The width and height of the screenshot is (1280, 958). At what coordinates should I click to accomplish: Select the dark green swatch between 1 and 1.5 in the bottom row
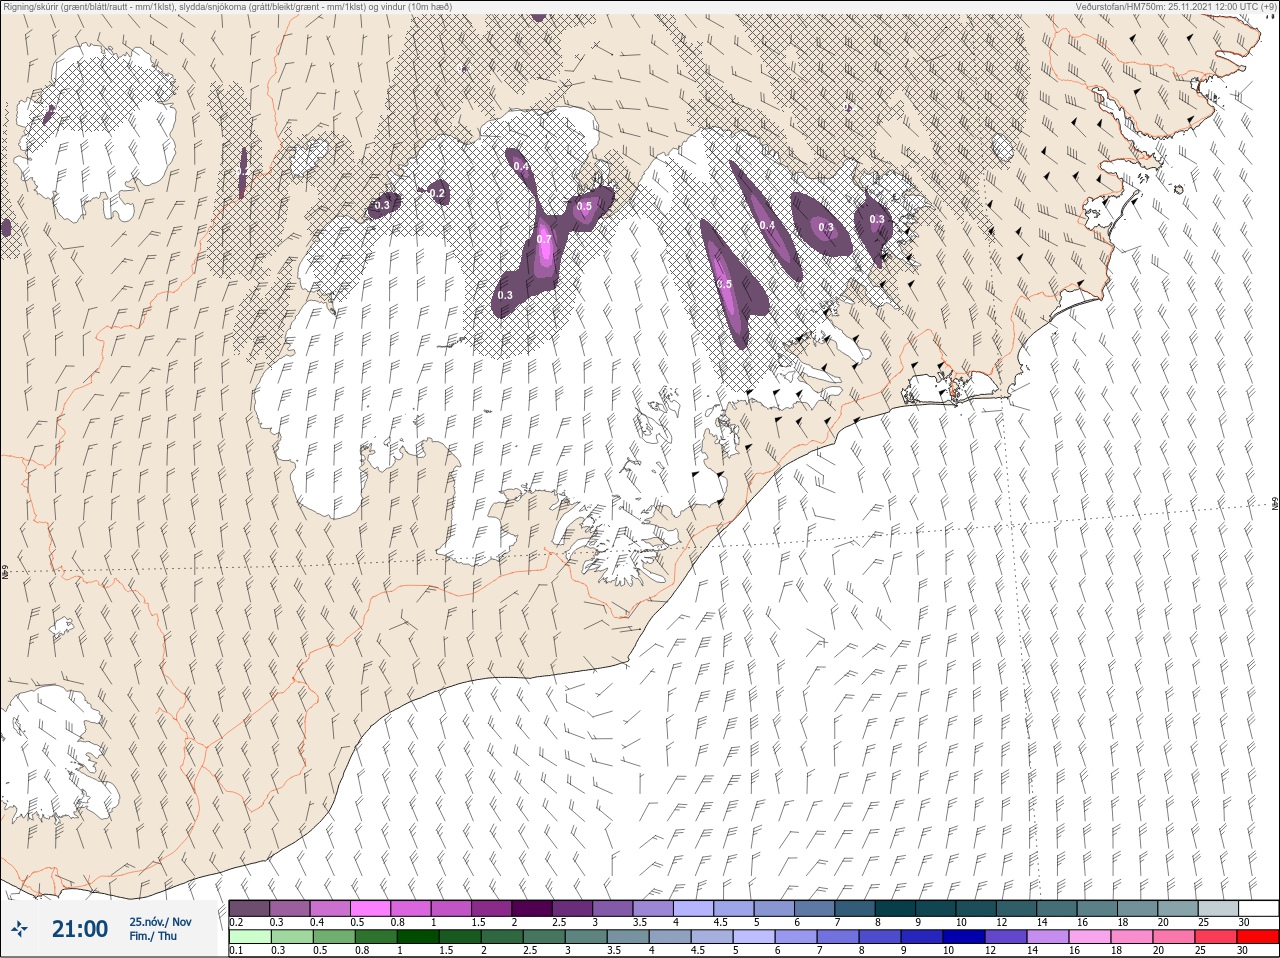(x=416, y=937)
